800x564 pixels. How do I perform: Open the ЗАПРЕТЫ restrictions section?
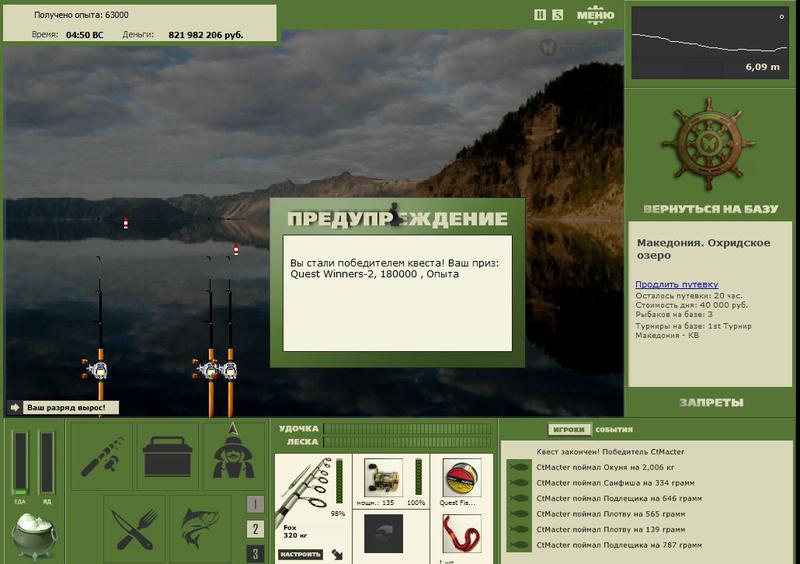coord(711,403)
